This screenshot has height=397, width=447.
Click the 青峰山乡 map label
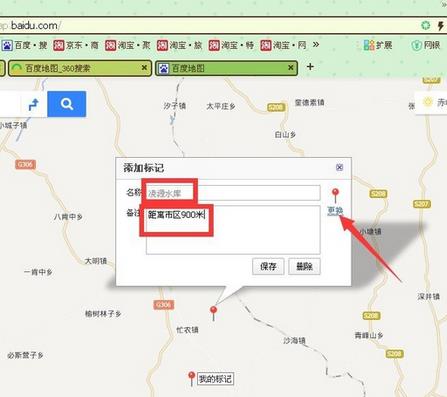click(369, 335)
